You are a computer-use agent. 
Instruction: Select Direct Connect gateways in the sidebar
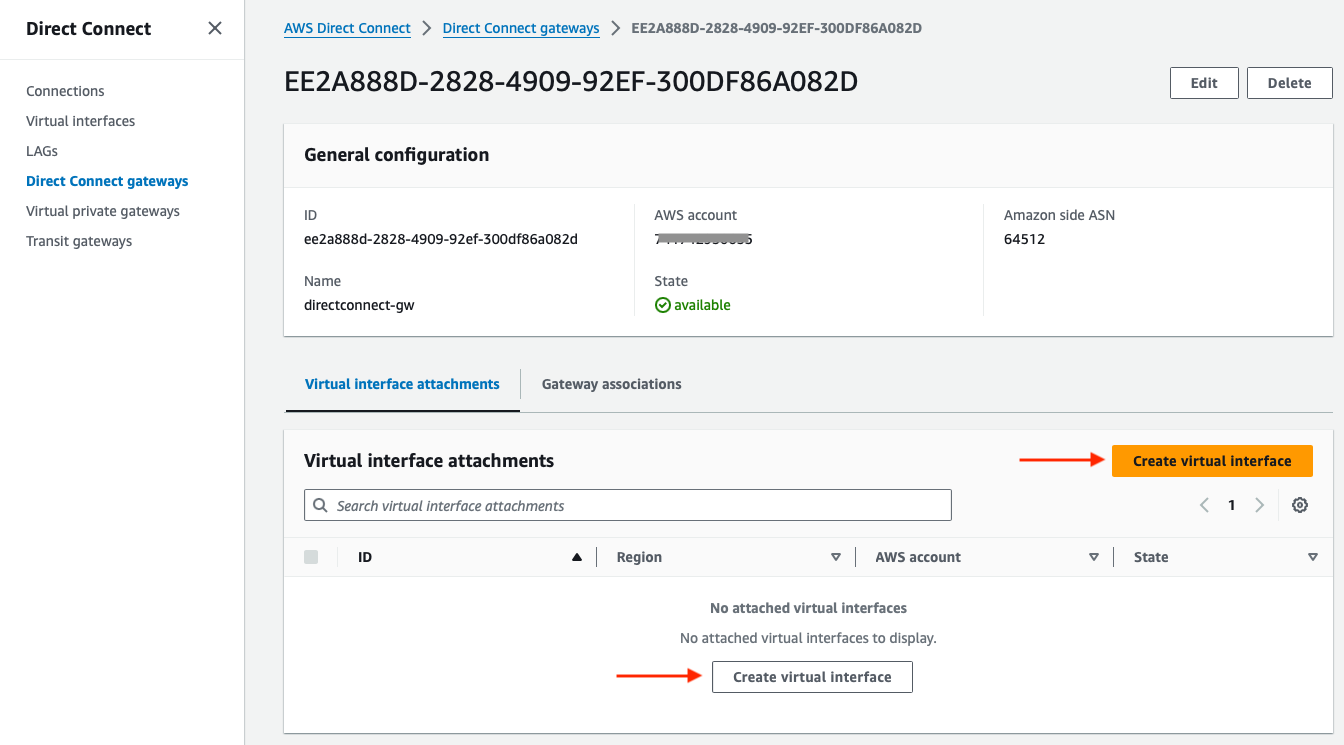(x=107, y=181)
